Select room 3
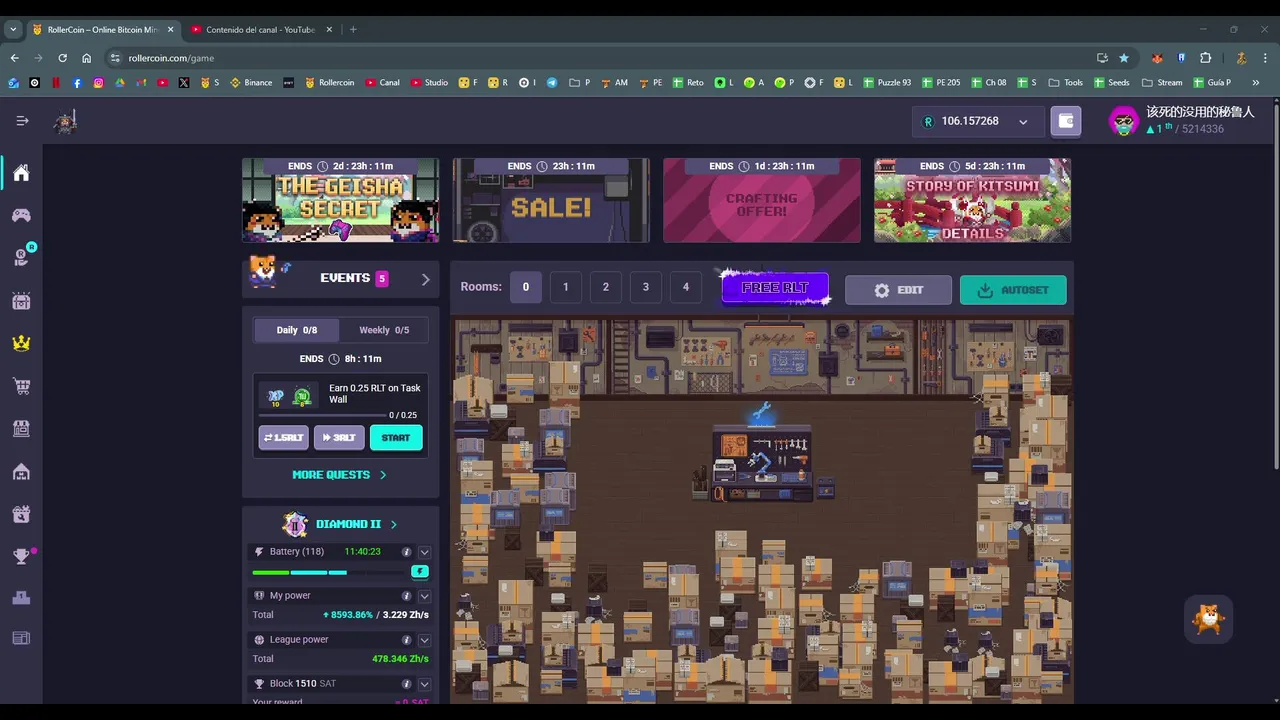Image resolution: width=1280 pixels, height=720 pixels. [x=646, y=287]
